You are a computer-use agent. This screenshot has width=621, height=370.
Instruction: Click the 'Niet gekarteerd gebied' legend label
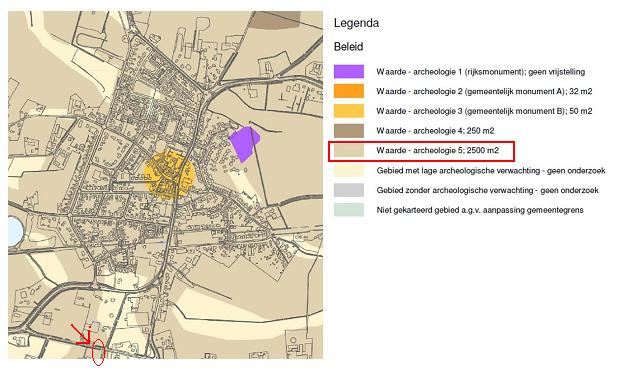tap(480, 210)
